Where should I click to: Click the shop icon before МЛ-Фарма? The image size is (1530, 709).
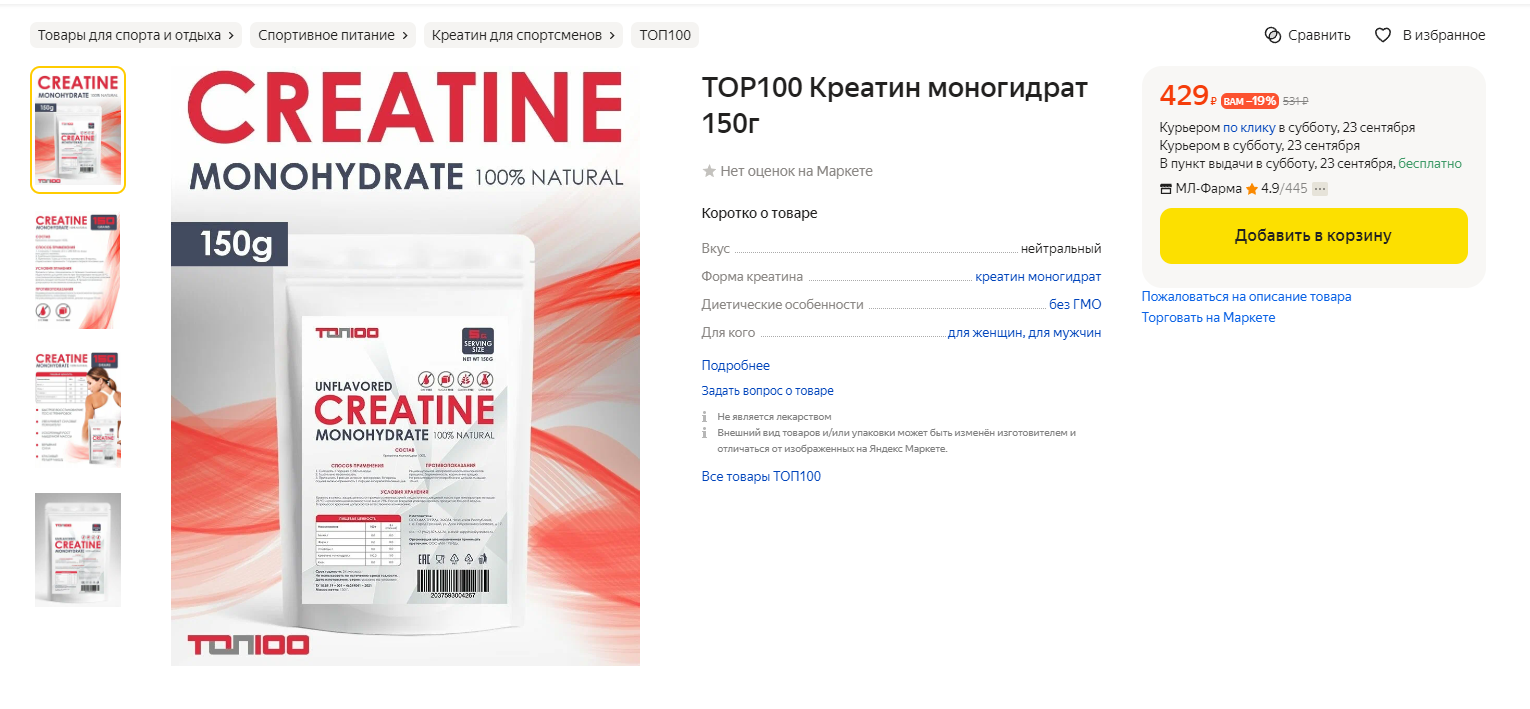click(1166, 189)
